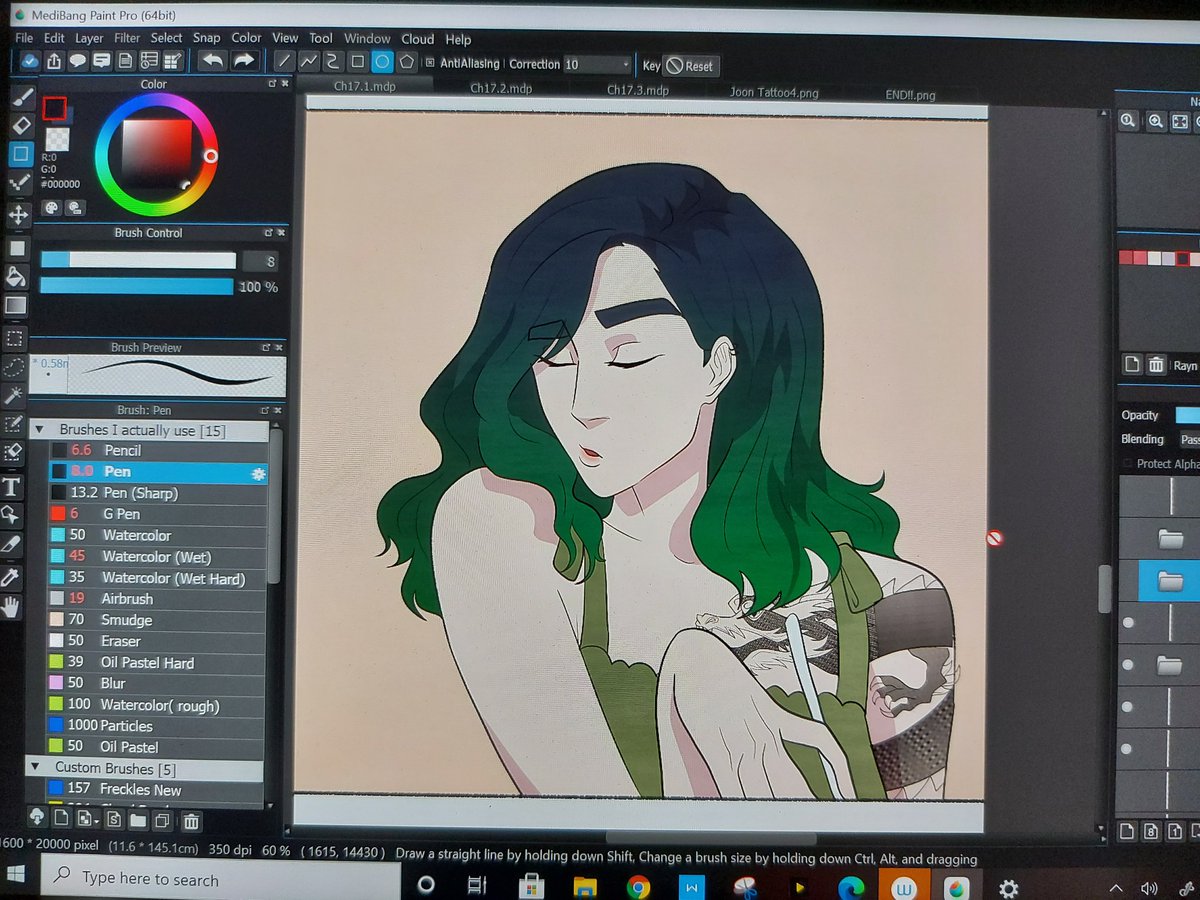This screenshot has height=900, width=1200.
Task: Delete palette color with trash icon
Action: click(x=1156, y=365)
